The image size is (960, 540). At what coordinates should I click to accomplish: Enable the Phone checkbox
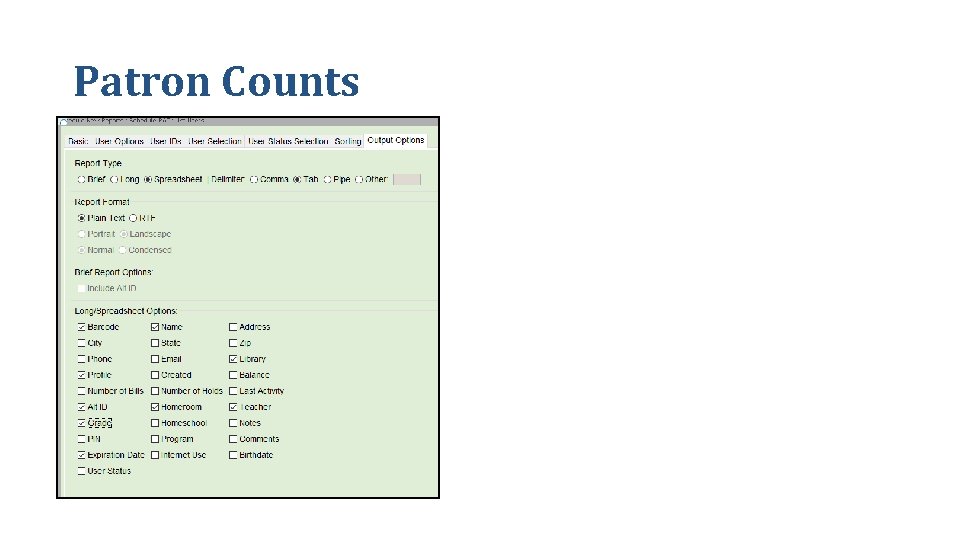[81, 359]
